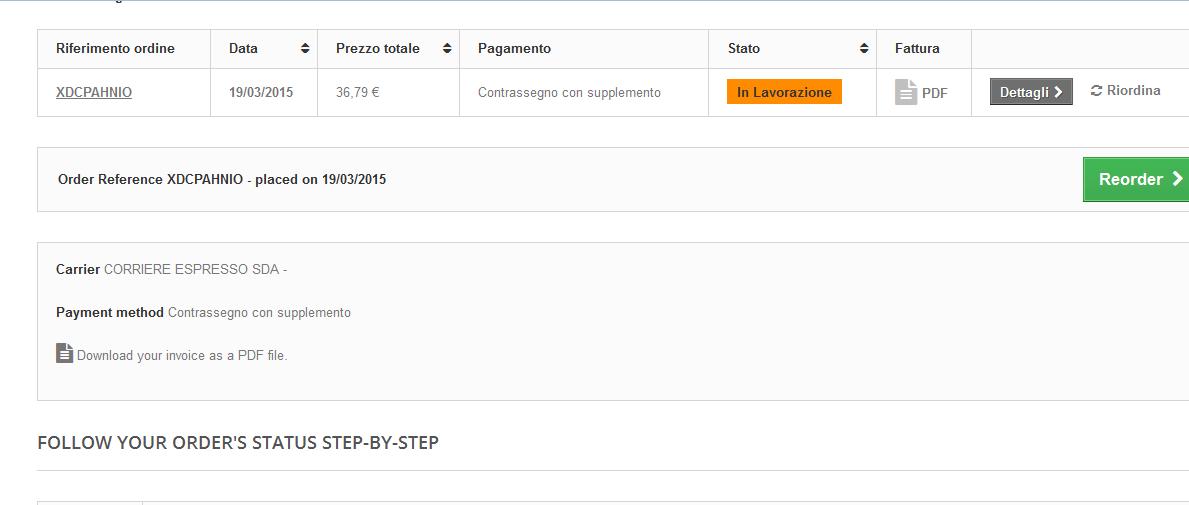The height and width of the screenshot is (505, 1189).
Task: Click the invoice file icon beside Download text
Action: click(64, 353)
